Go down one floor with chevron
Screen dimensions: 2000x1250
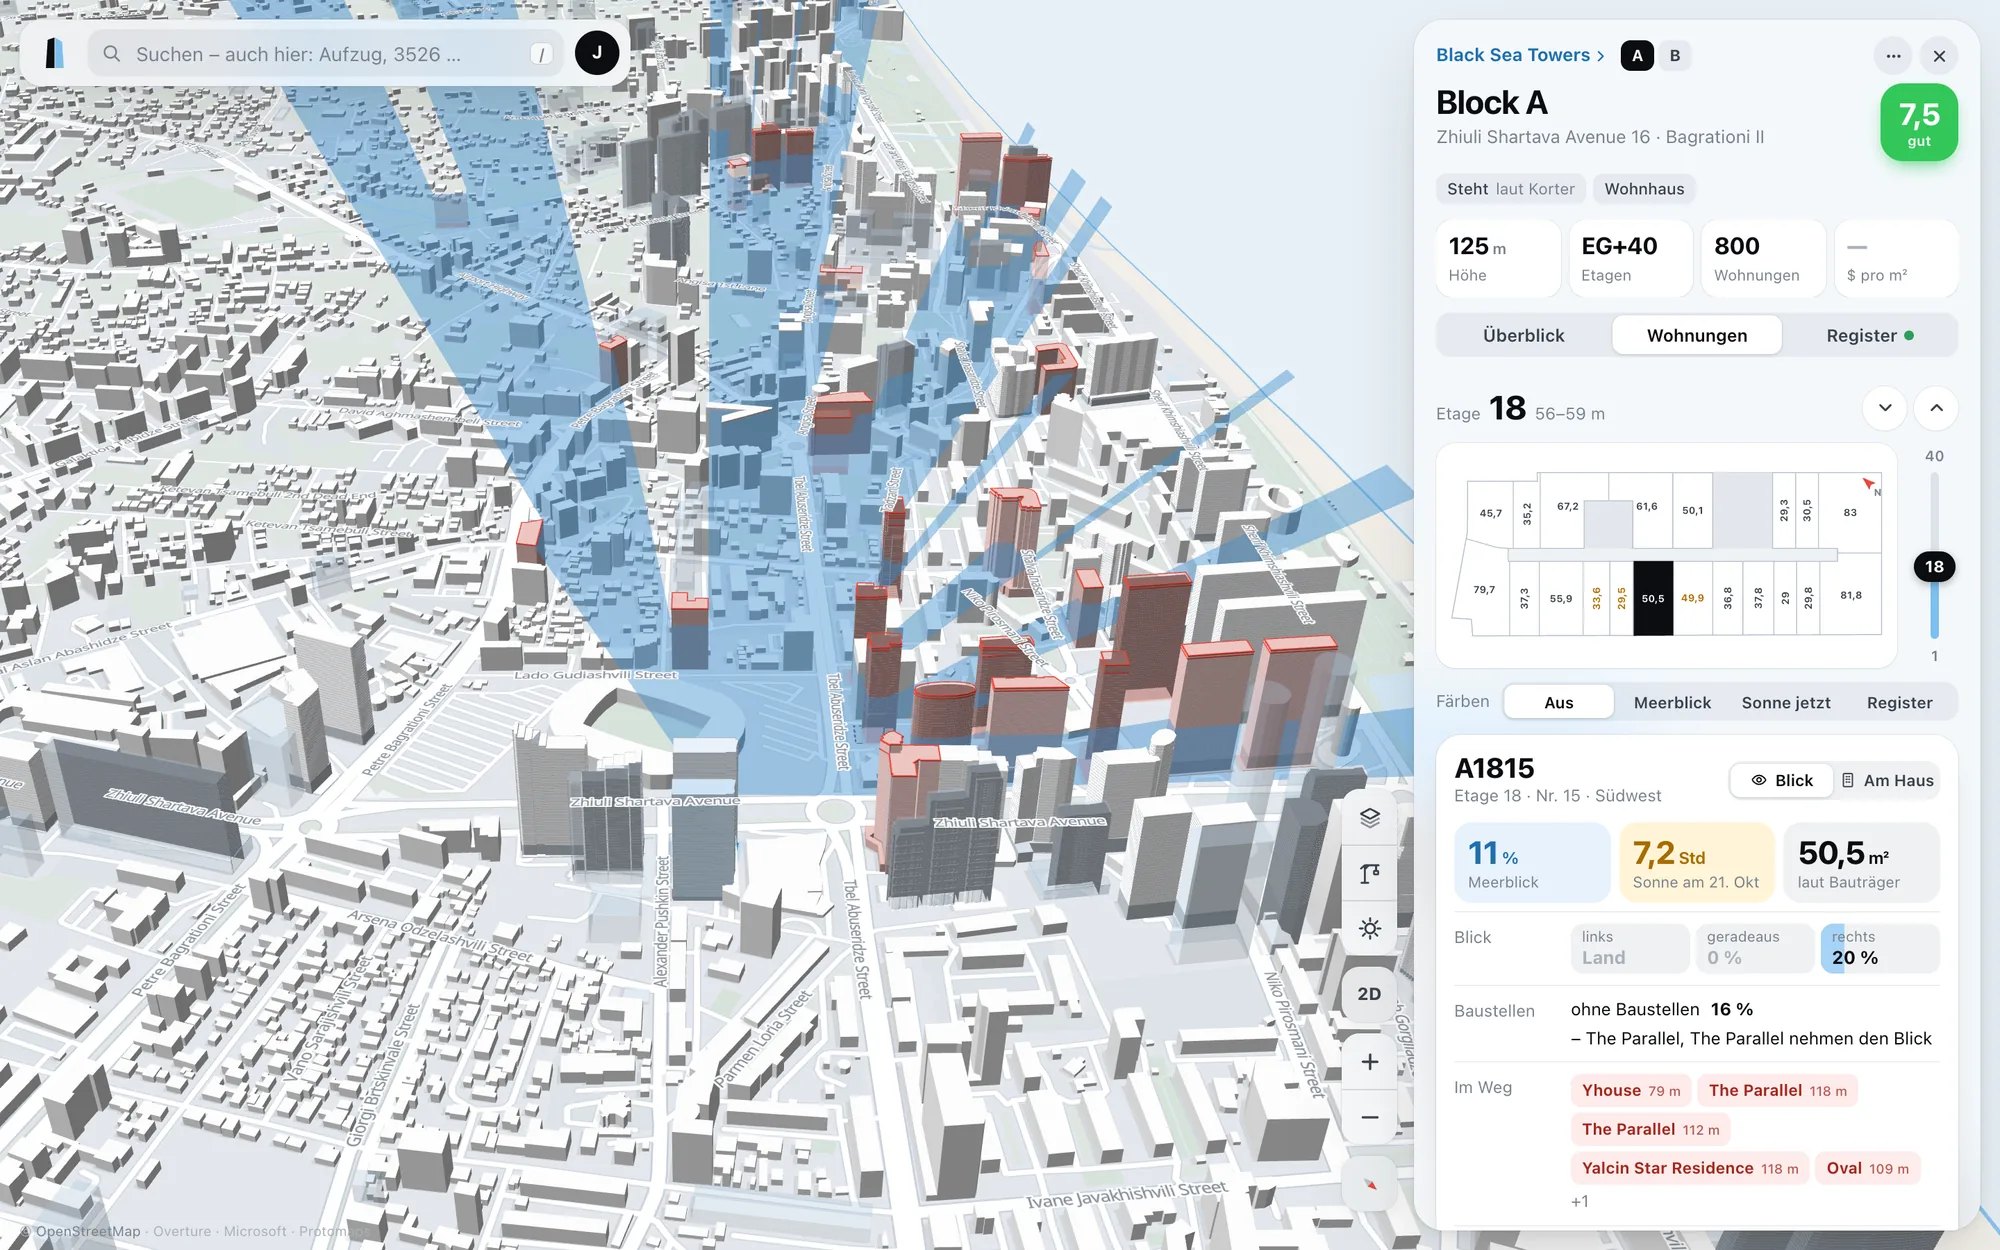tap(1885, 408)
